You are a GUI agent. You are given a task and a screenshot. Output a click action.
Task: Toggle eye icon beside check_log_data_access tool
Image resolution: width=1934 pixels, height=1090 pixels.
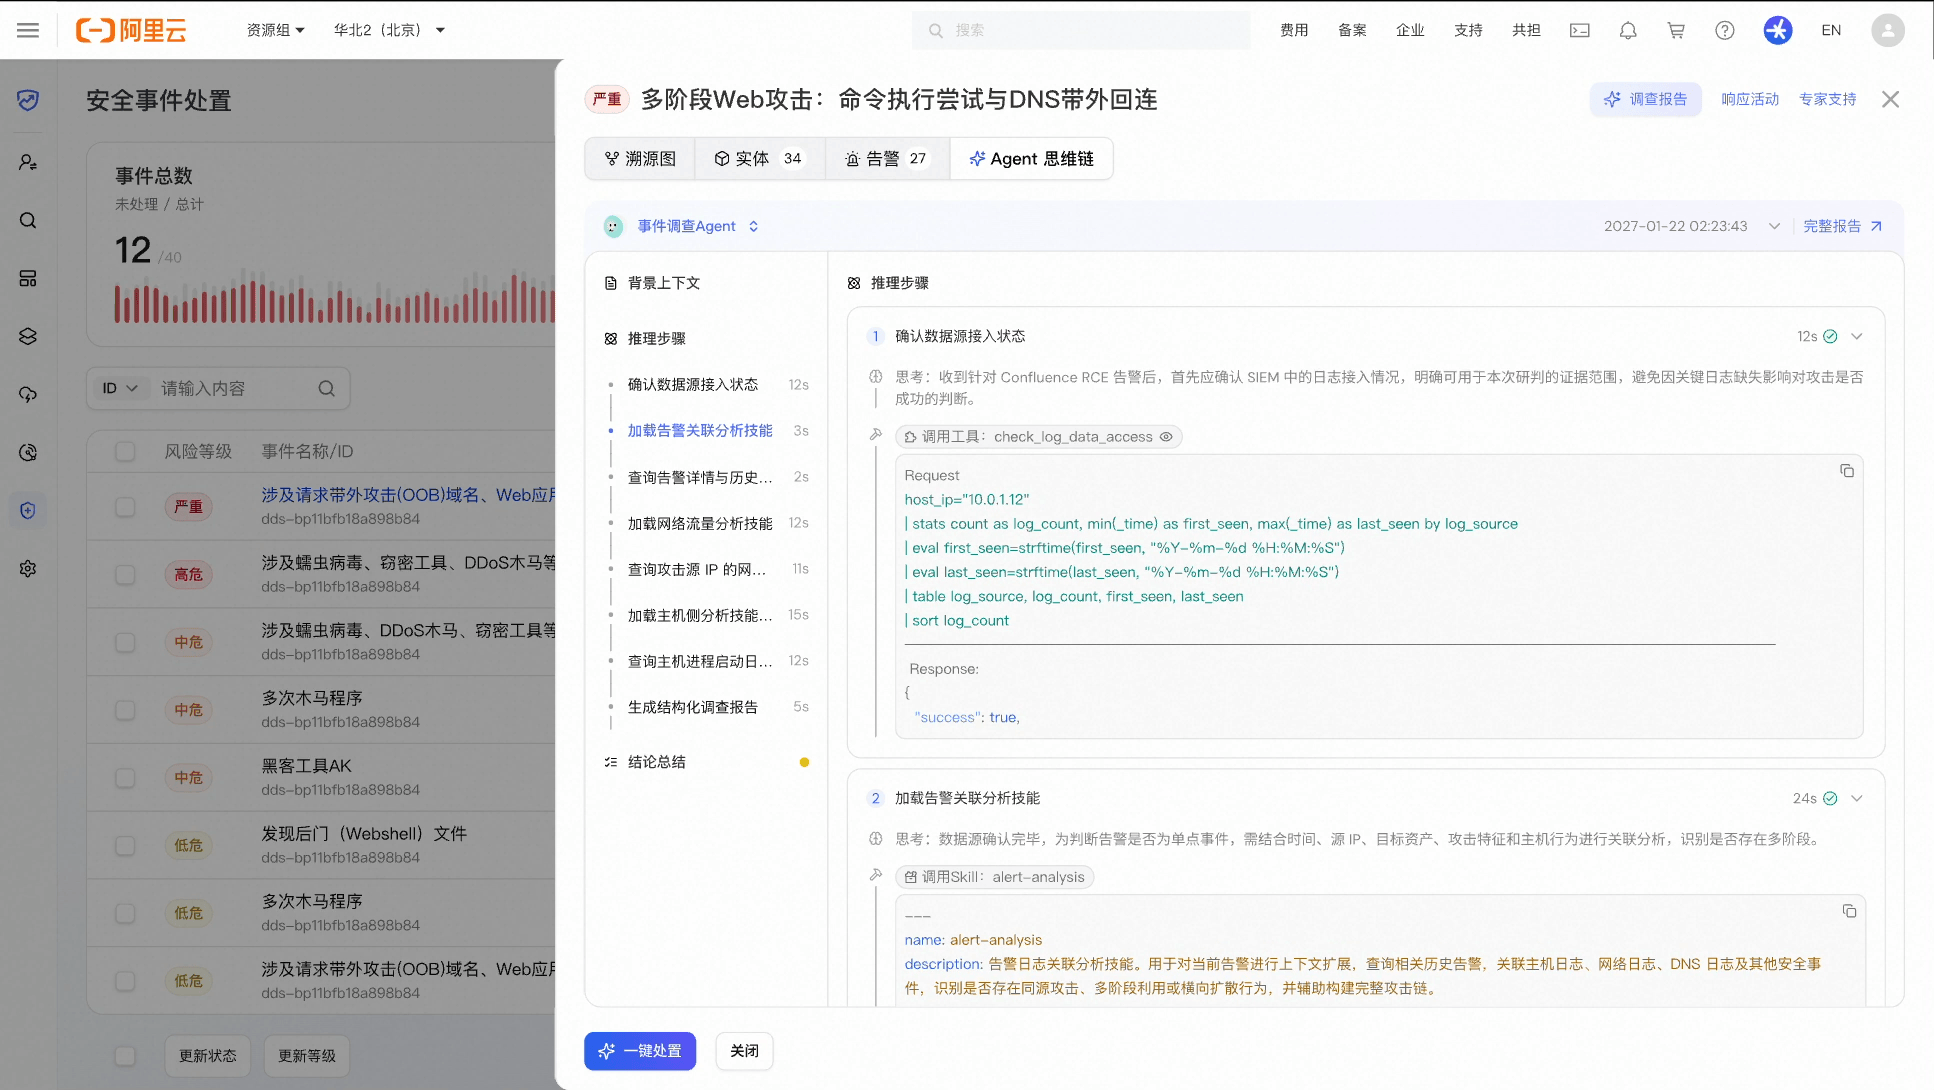(x=1166, y=437)
